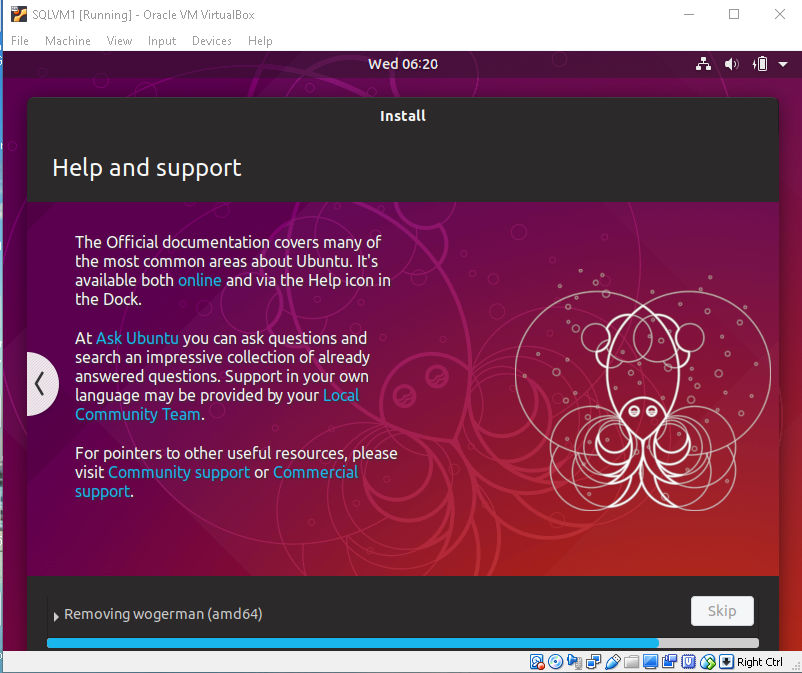Click the 'Removing wogerman (amd64)' status text
Image resolution: width=802 pixels, height=673 pixels.
coord(163,614)
